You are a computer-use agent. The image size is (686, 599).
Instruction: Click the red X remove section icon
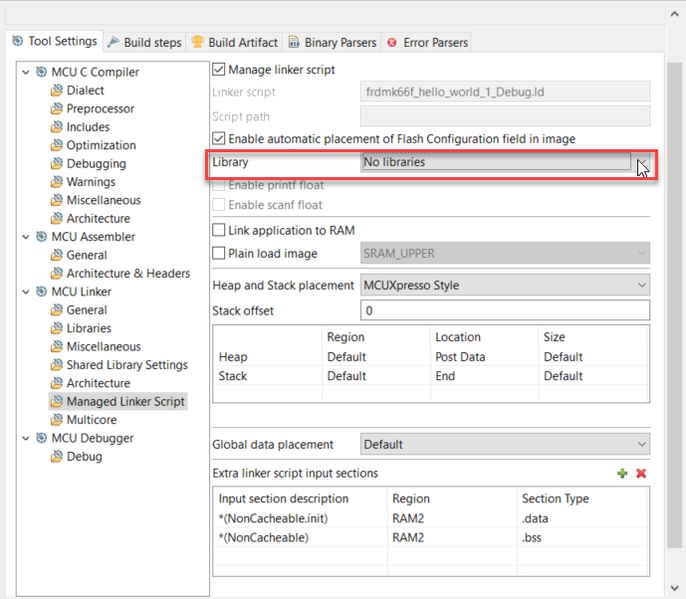click(x=641, y=473)
